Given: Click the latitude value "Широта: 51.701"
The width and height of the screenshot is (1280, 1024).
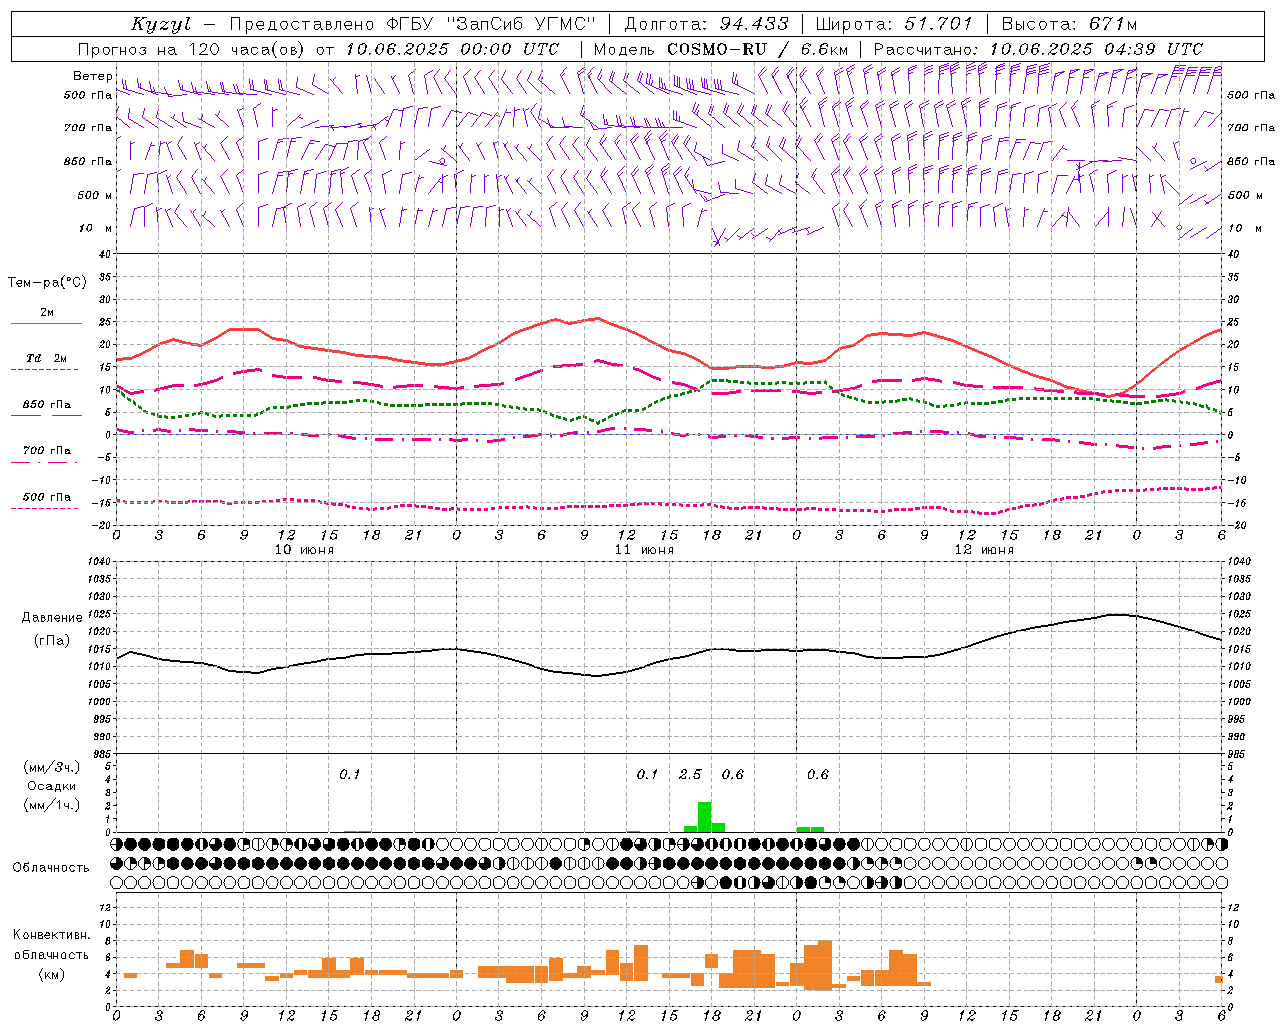Looking at the screenshot, I should (x=894, y=24).
